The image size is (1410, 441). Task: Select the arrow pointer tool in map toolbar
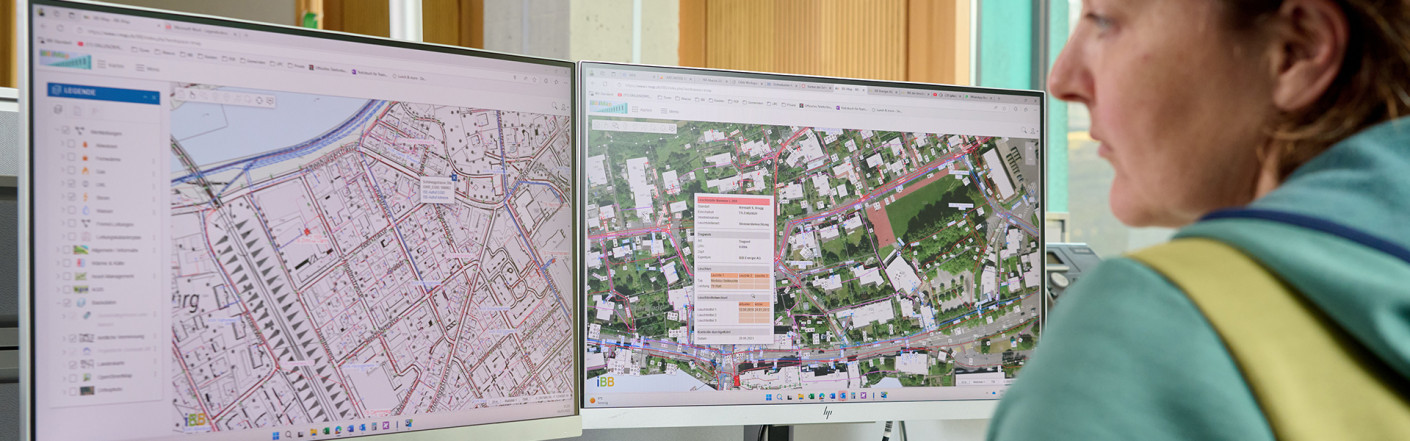click(x=192, y=95)
